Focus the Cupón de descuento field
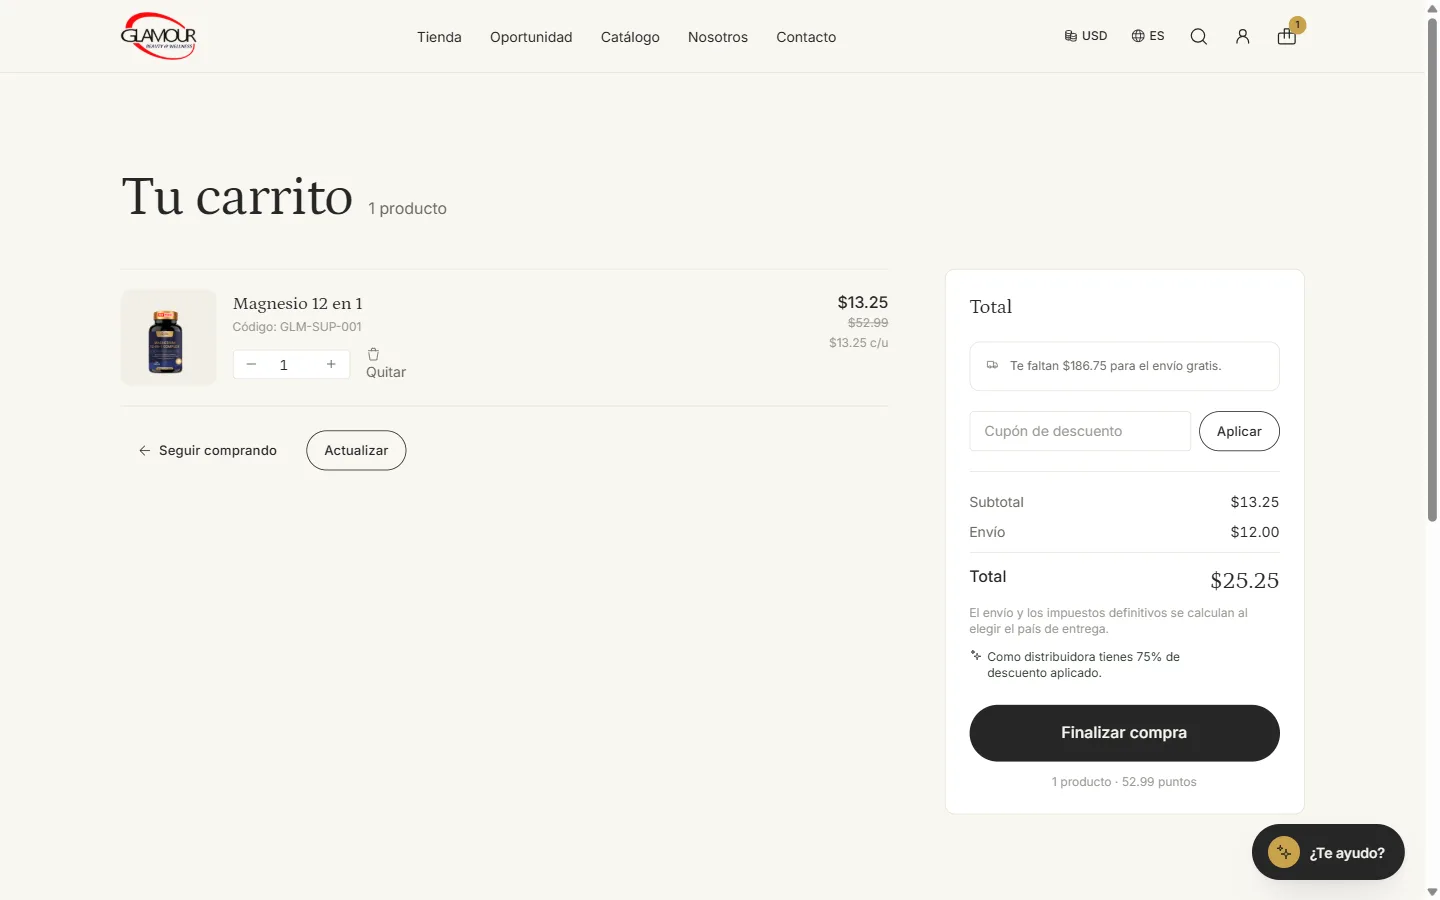Screen dimensions: 1440x900 (1080, 431)
